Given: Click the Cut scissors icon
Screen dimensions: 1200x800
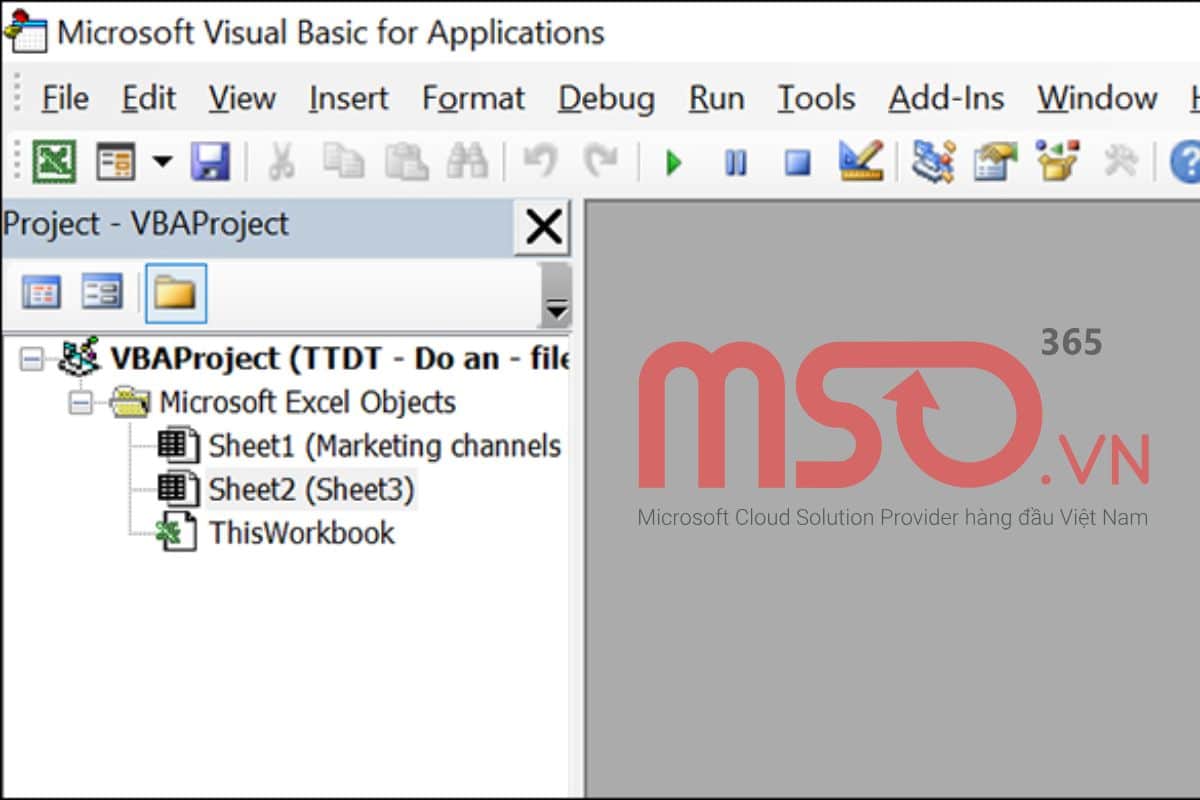Looking at the screenshot, I should point(281,161).
